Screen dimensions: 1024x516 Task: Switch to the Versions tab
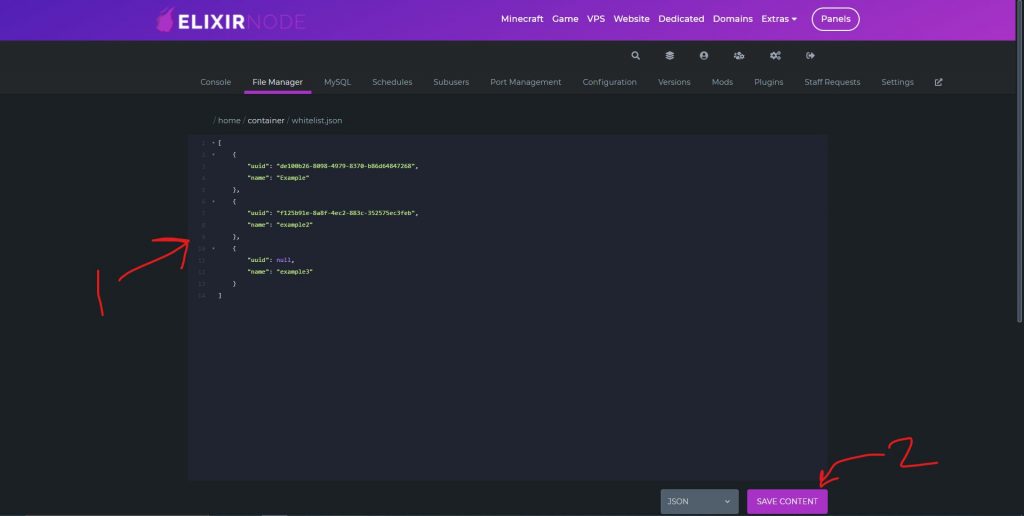tap(674, 82)
